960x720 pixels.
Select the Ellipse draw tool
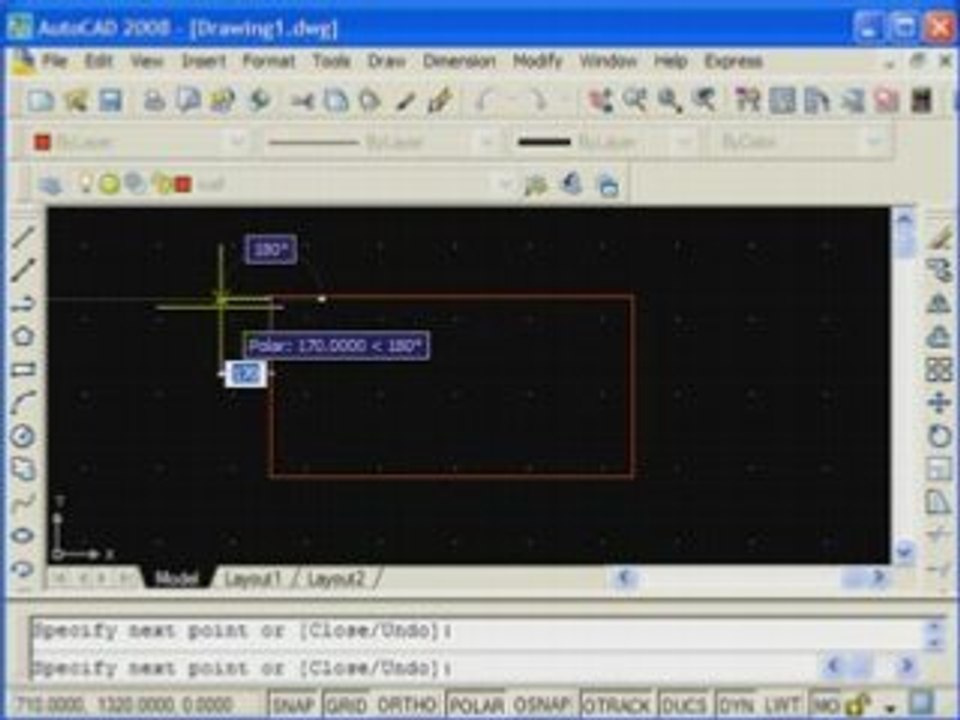click(x=23, y=536)
